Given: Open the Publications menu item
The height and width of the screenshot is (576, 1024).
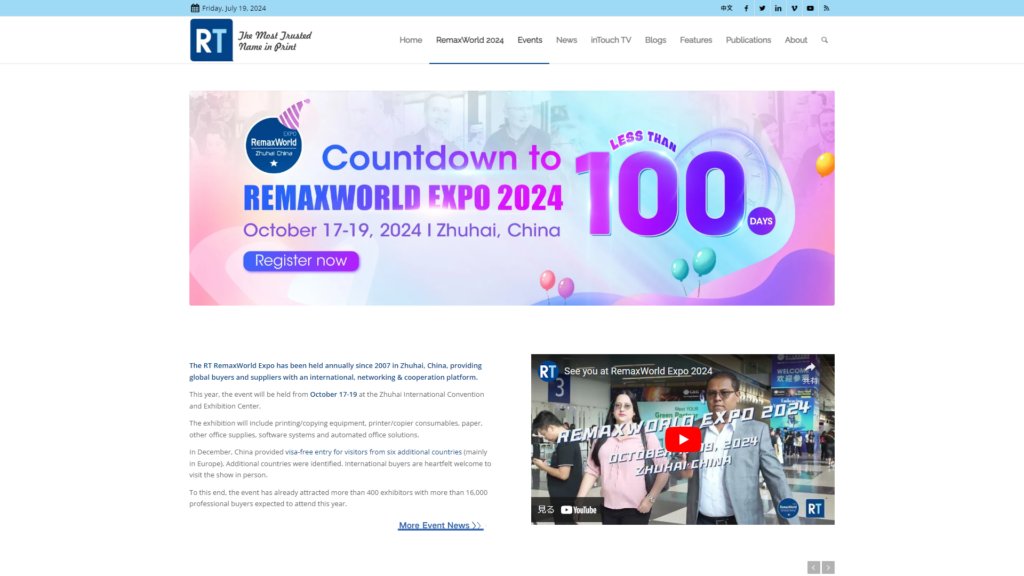Looking at the screenshot, I should pyautogui.click(x=748, y=40).
